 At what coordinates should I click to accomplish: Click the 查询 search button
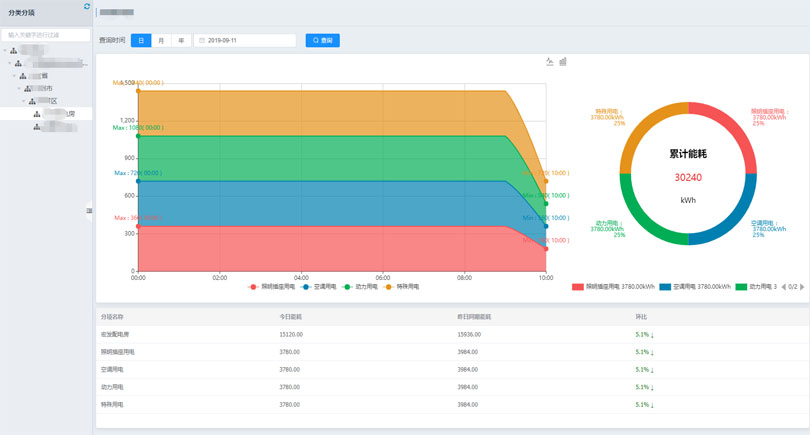pyautogui.click(x=322, y=41)
